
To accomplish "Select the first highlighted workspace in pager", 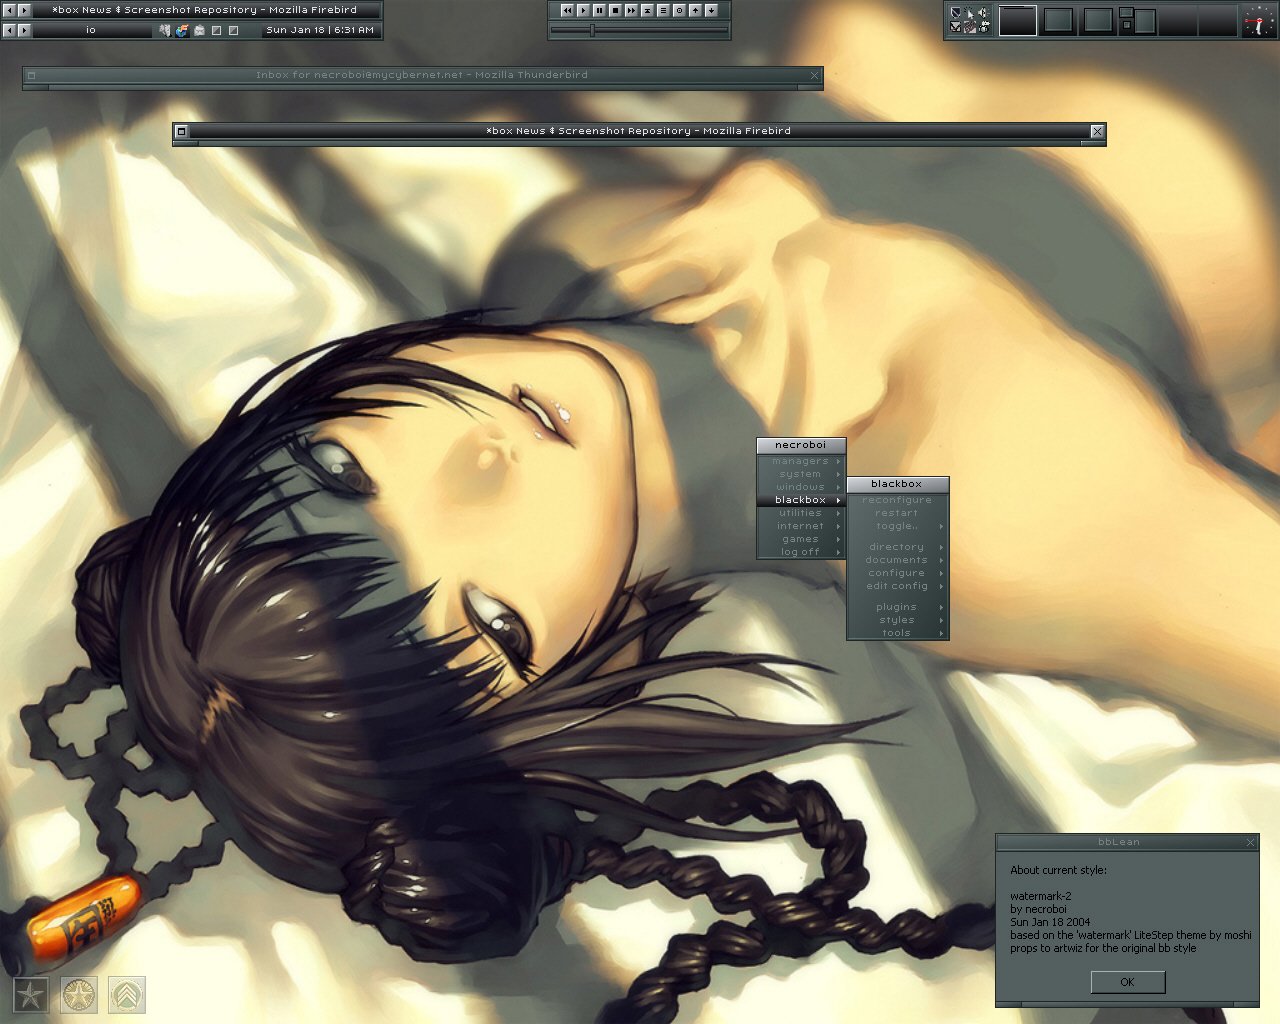I will [1018, 20].
